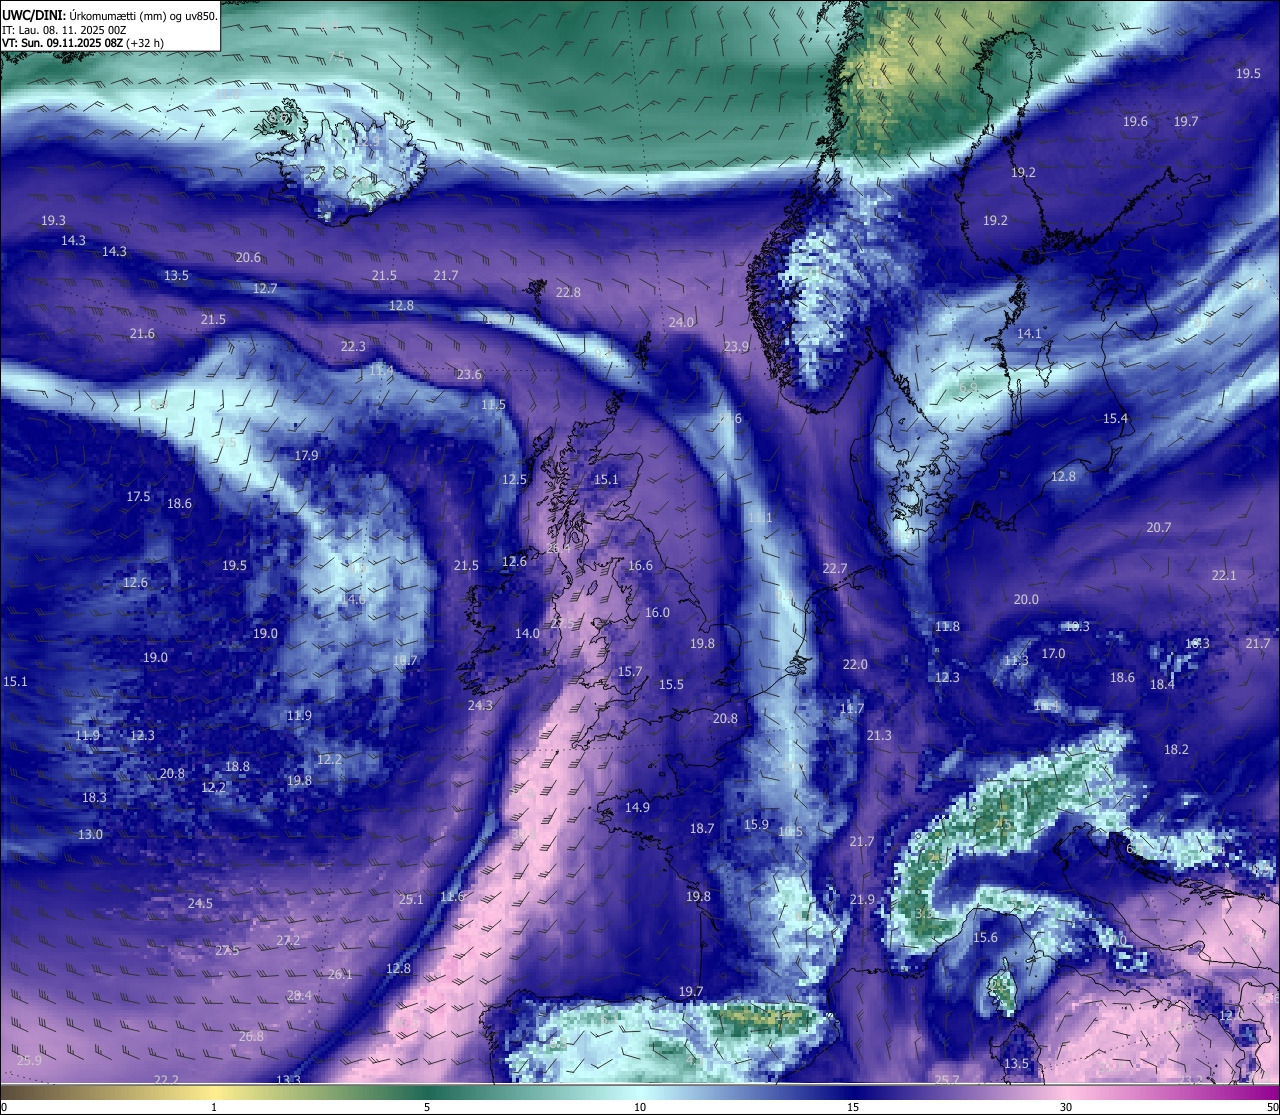Click the 11.6 value on the map
Screen dimensions: 1280x1115
(x=452, y=897)
